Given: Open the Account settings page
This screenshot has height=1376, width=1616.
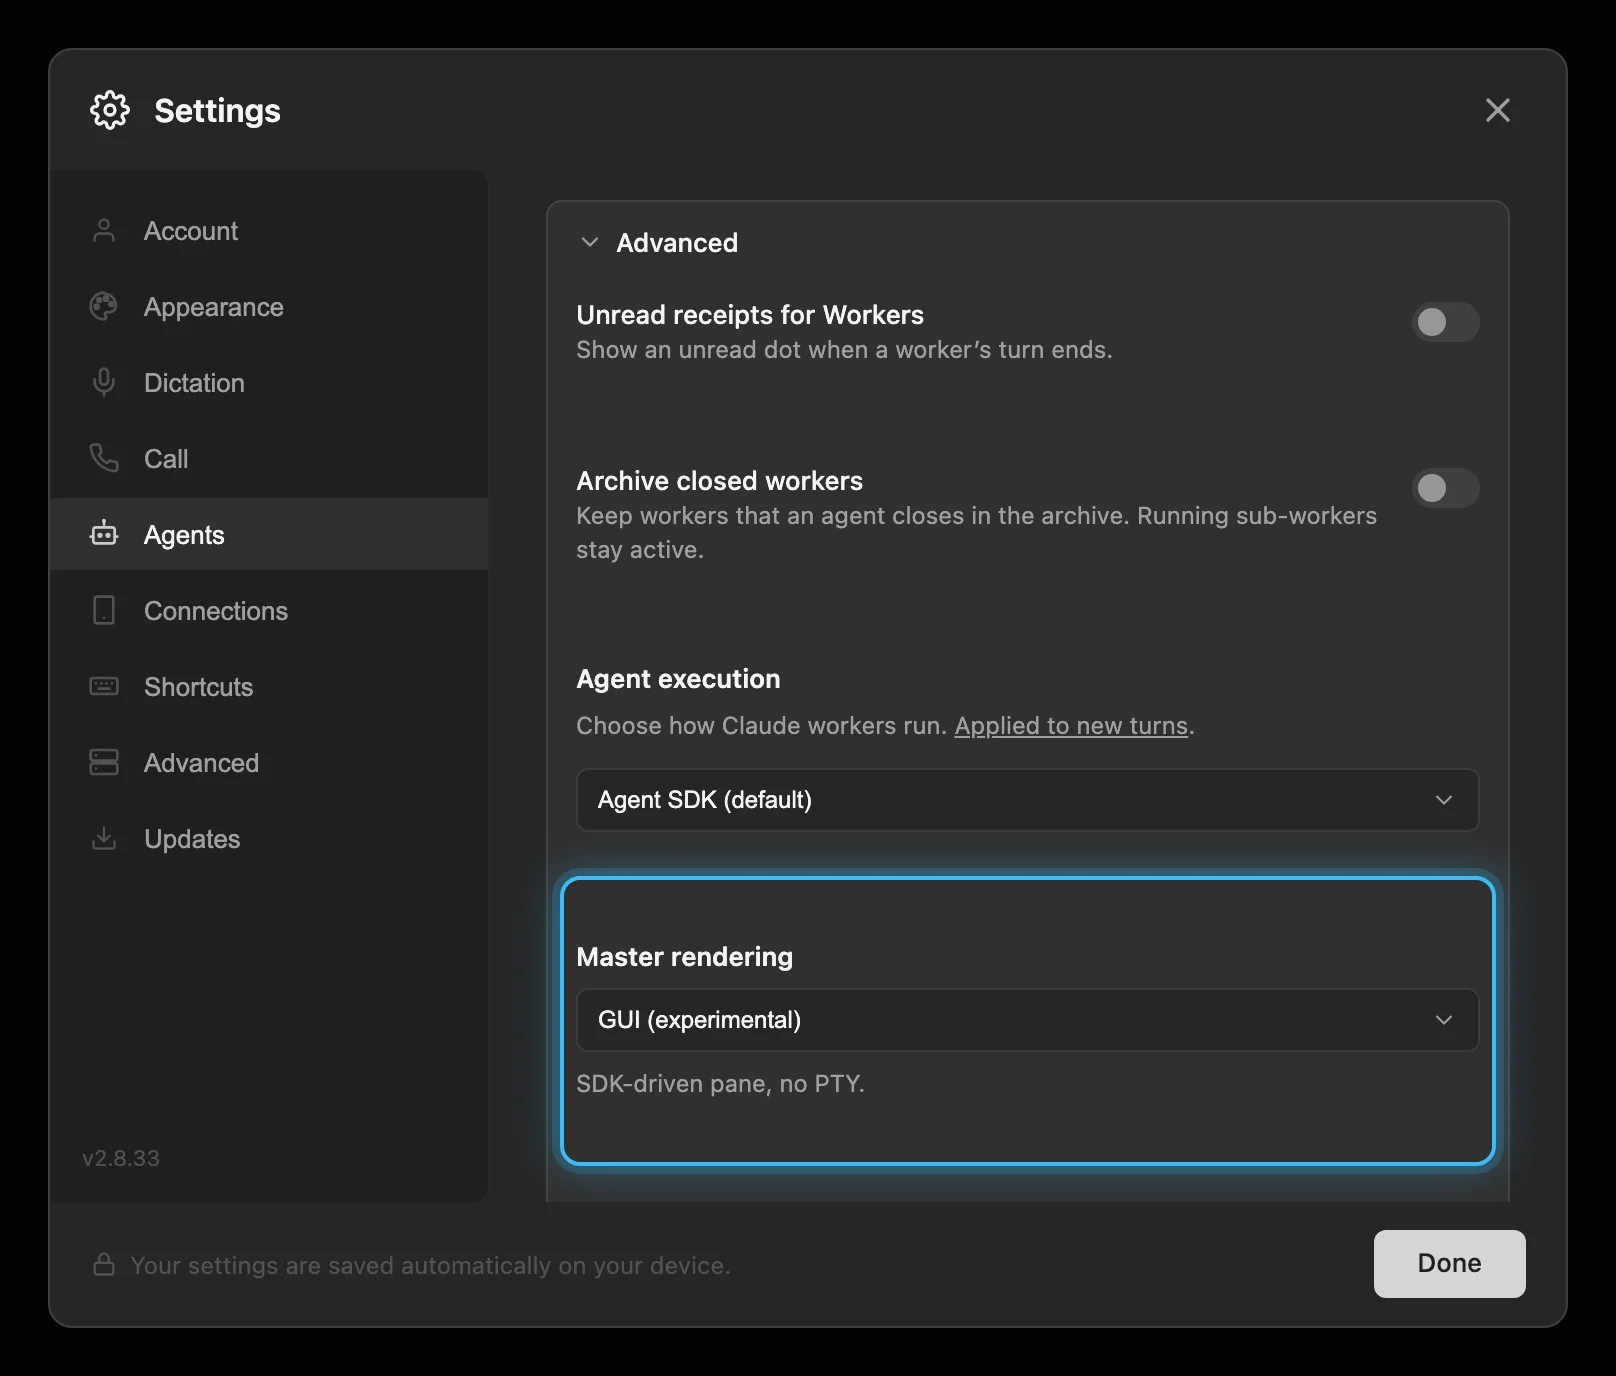Looking at the screenshot, I should [x=269, y=231].
